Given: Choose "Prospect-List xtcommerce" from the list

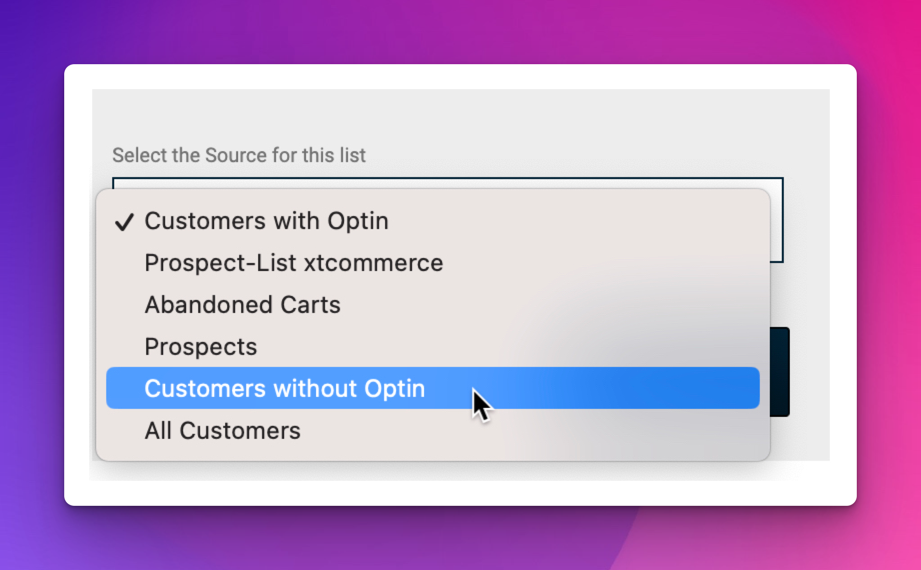Looking at the screenshot, I should (433, 263).
